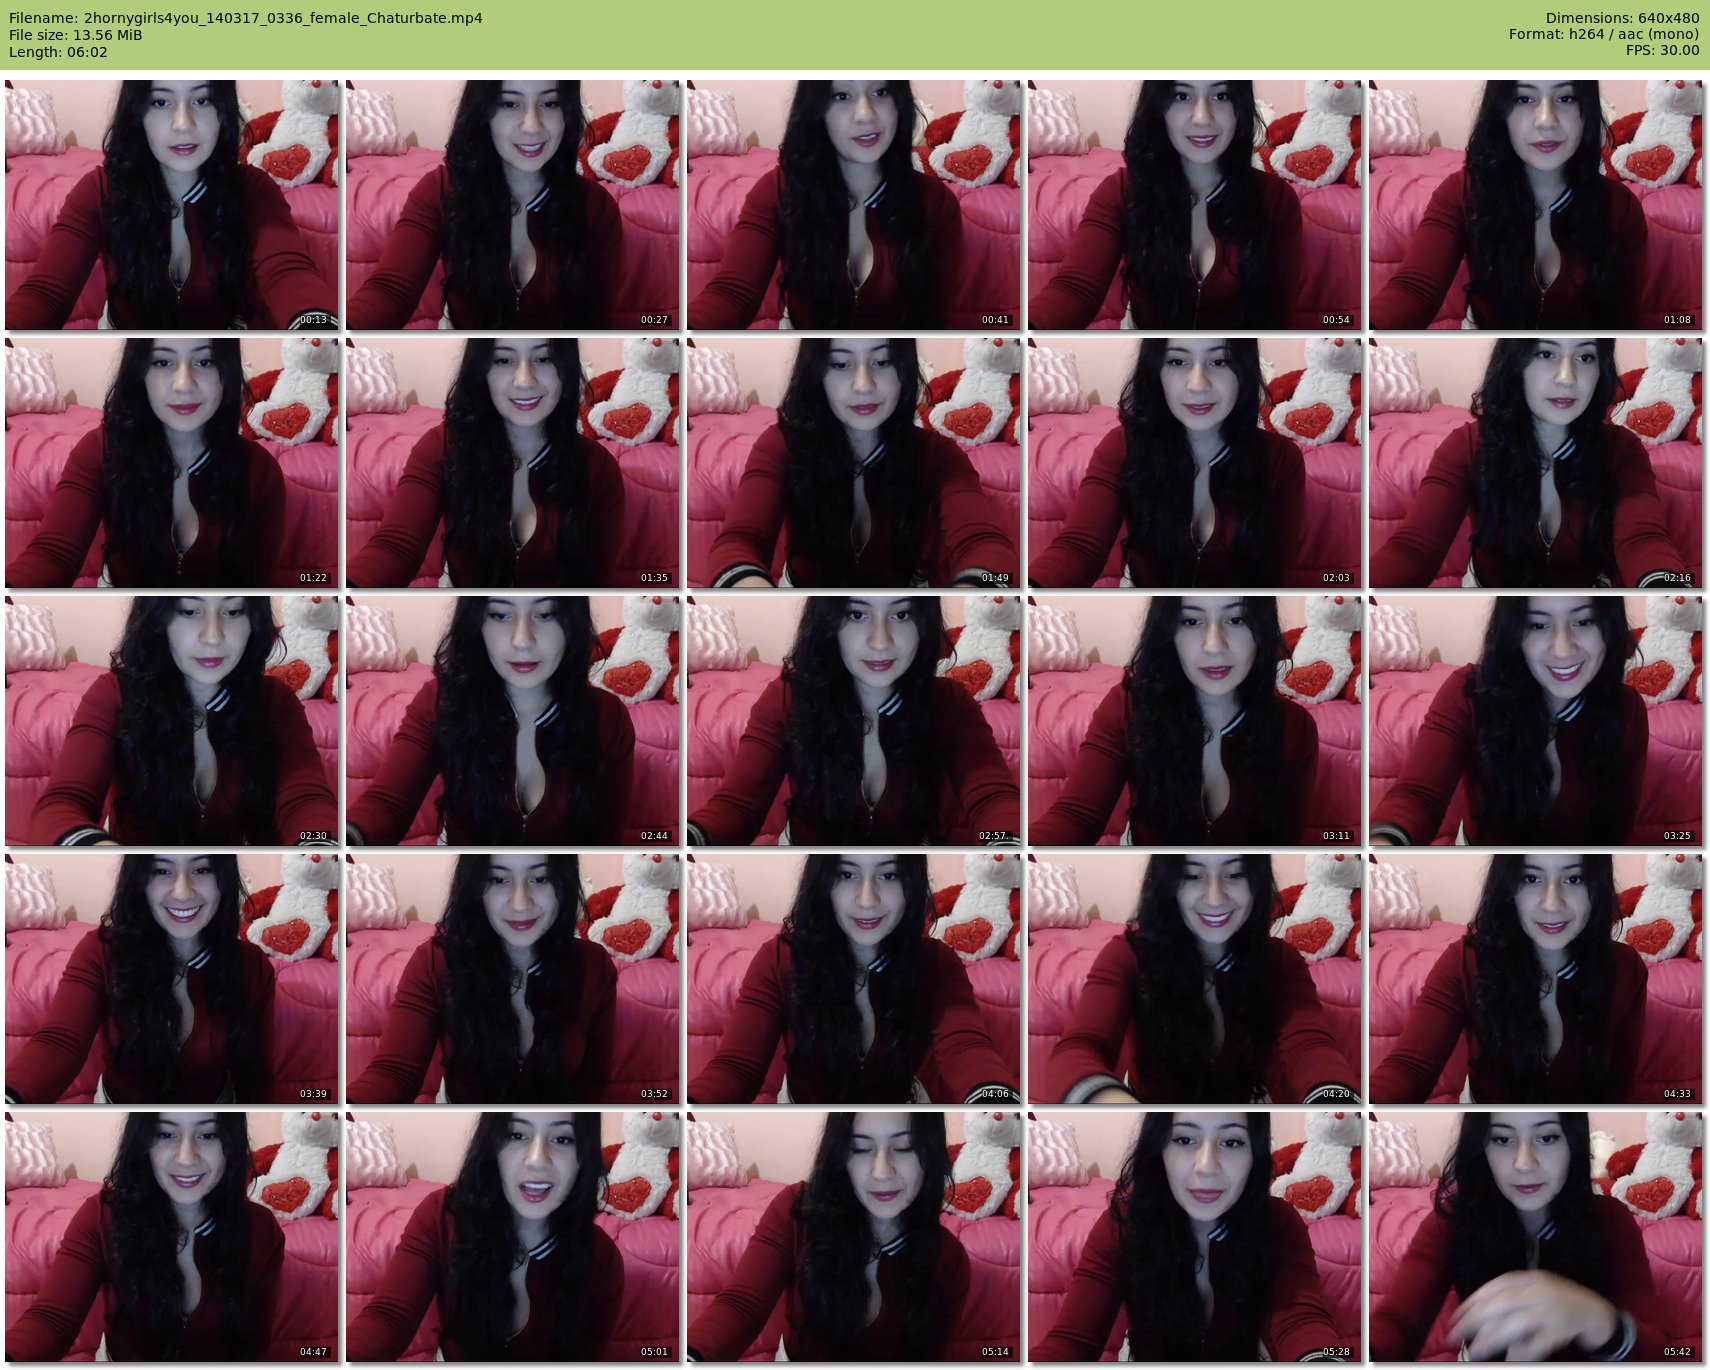Choose the frame stamped 02:03

pos(1195,463)
